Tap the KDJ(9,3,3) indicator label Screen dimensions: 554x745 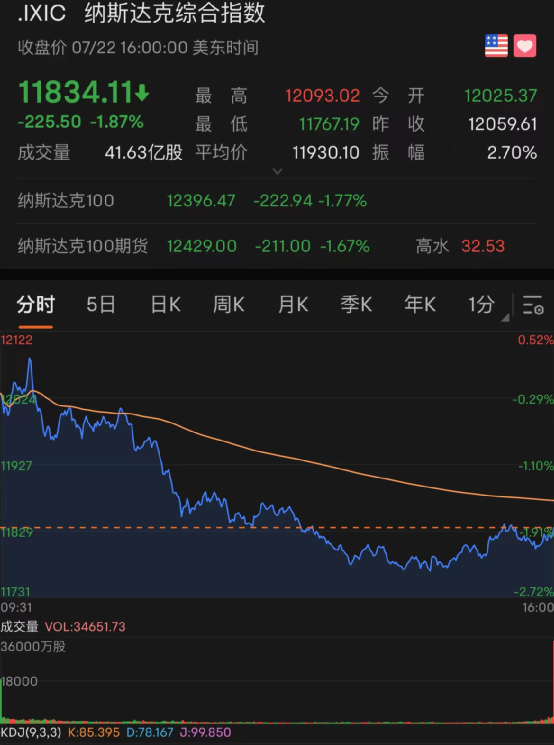[x=31, y=732]
